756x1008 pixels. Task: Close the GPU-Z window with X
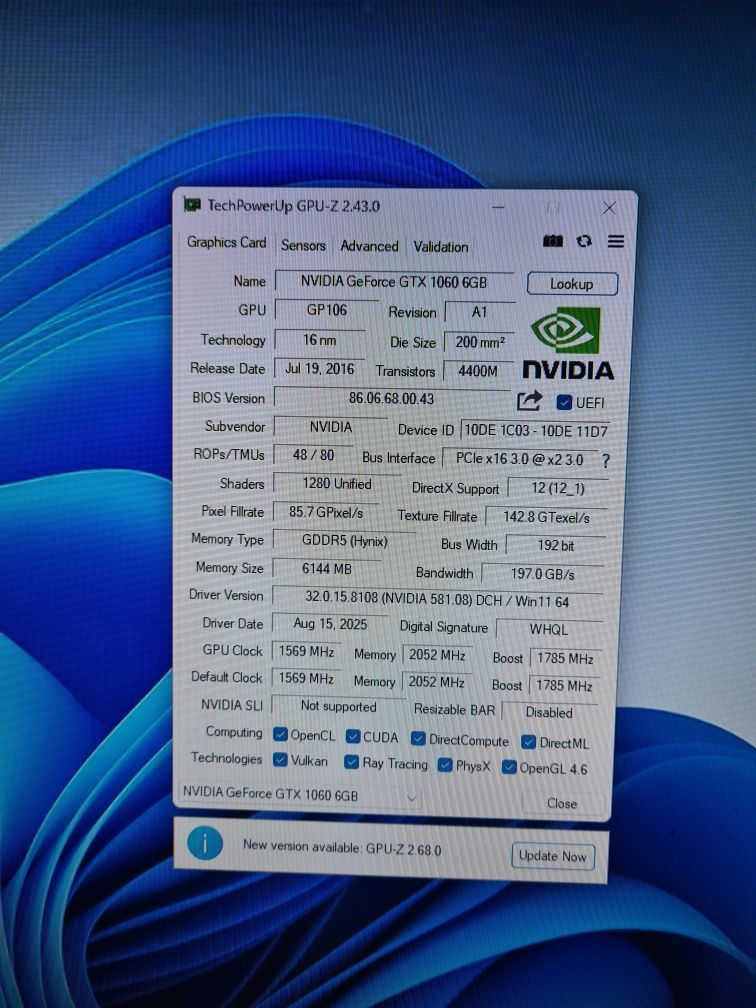609,208
